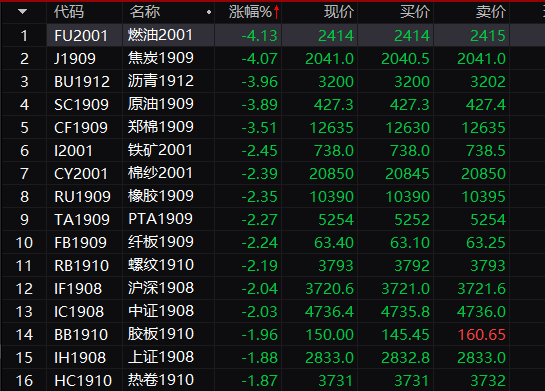
Task: Click 螺纹1910 name cell
Action: coord(161,265)
